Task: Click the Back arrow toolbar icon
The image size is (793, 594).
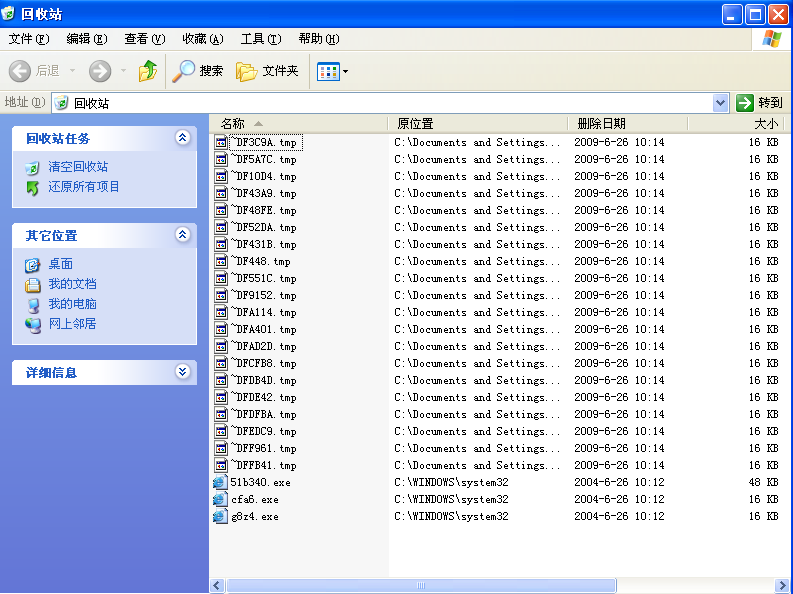Action: tap(20, 71)
